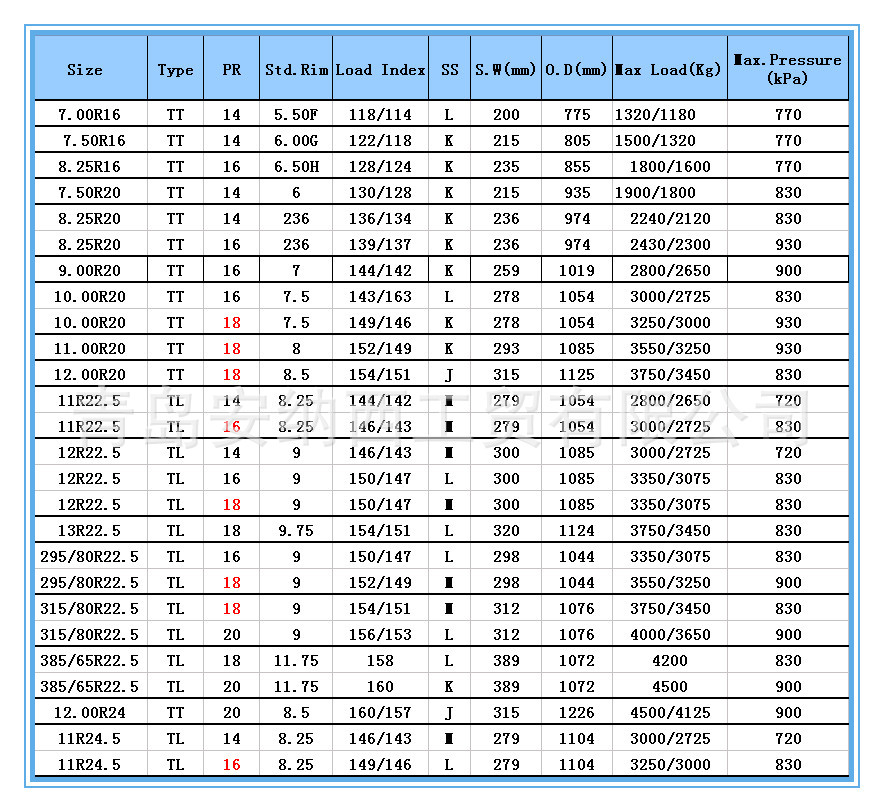Click rim value 6.50H
Image resolution: width=884 pixels, height=812 pixels.
pyautogui.click(x=296, y=166)
